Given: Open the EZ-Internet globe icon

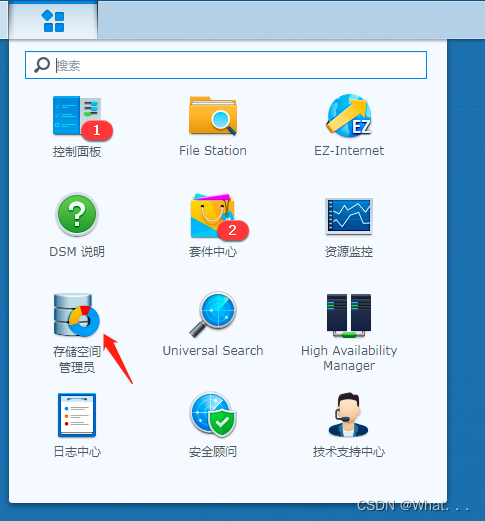Looking at the screenshot, I should click(349, 115).
